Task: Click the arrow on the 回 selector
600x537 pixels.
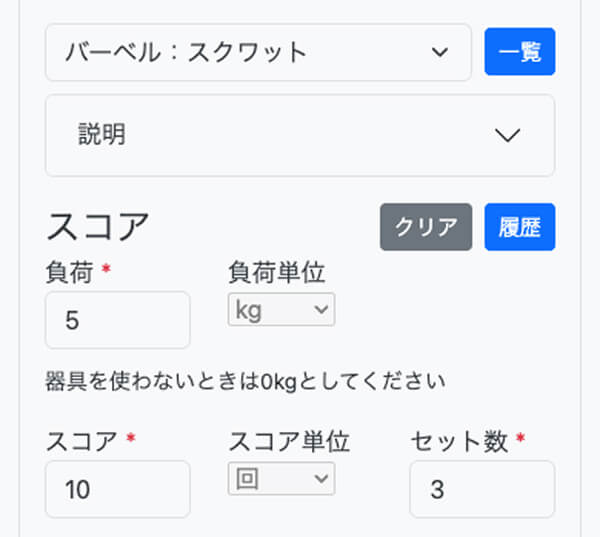Action: pyautogui.click(x=321, y=479)
